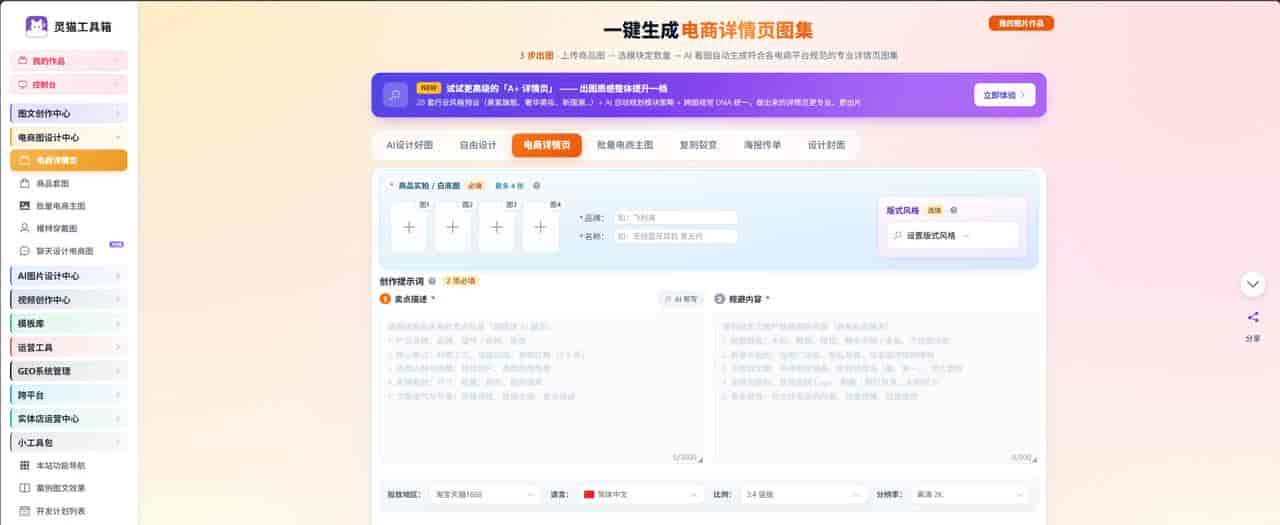Click the round down-chevron button on right edge
This screenshot has width=1280, height=525.
(x=1253, y=284)
